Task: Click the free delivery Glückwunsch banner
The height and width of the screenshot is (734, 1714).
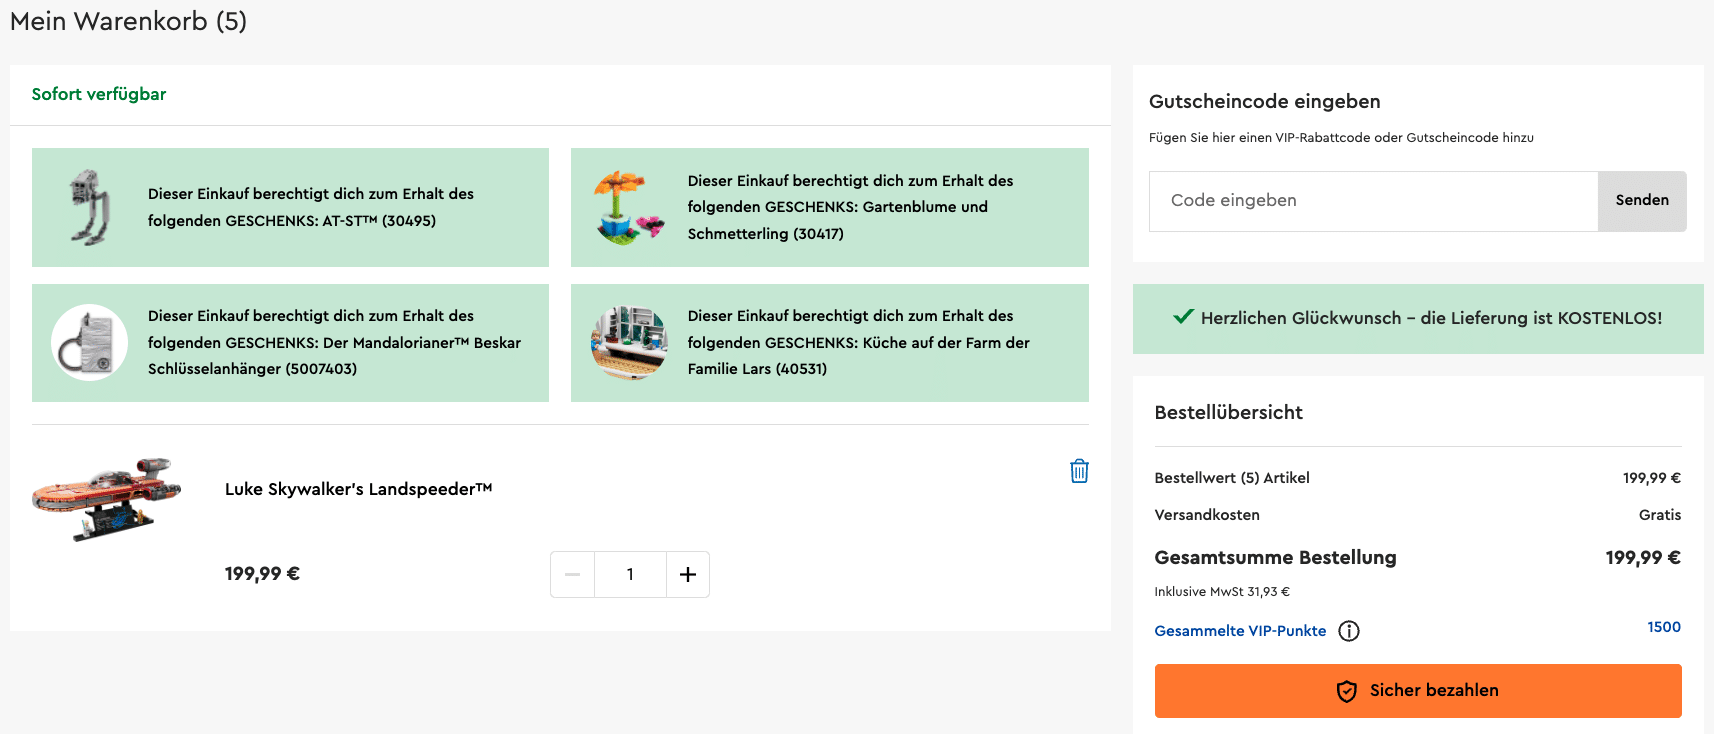Action: pos(1418,319)
